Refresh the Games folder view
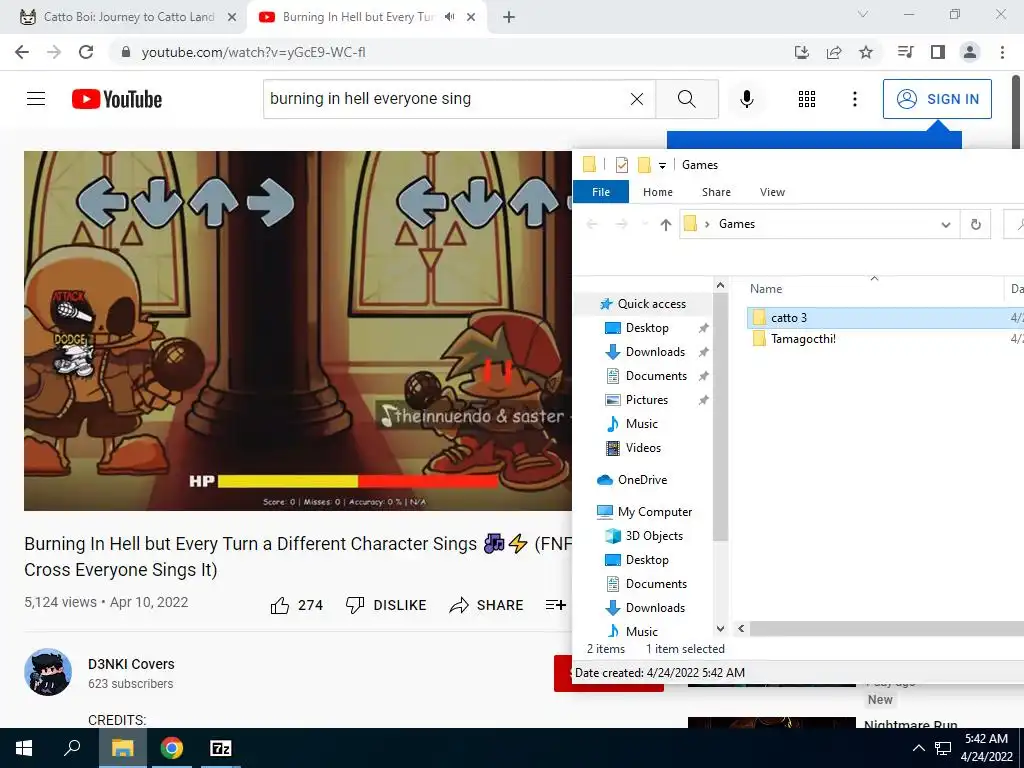Viewport: 1024px width, 768px height. [x=976, y=225]
